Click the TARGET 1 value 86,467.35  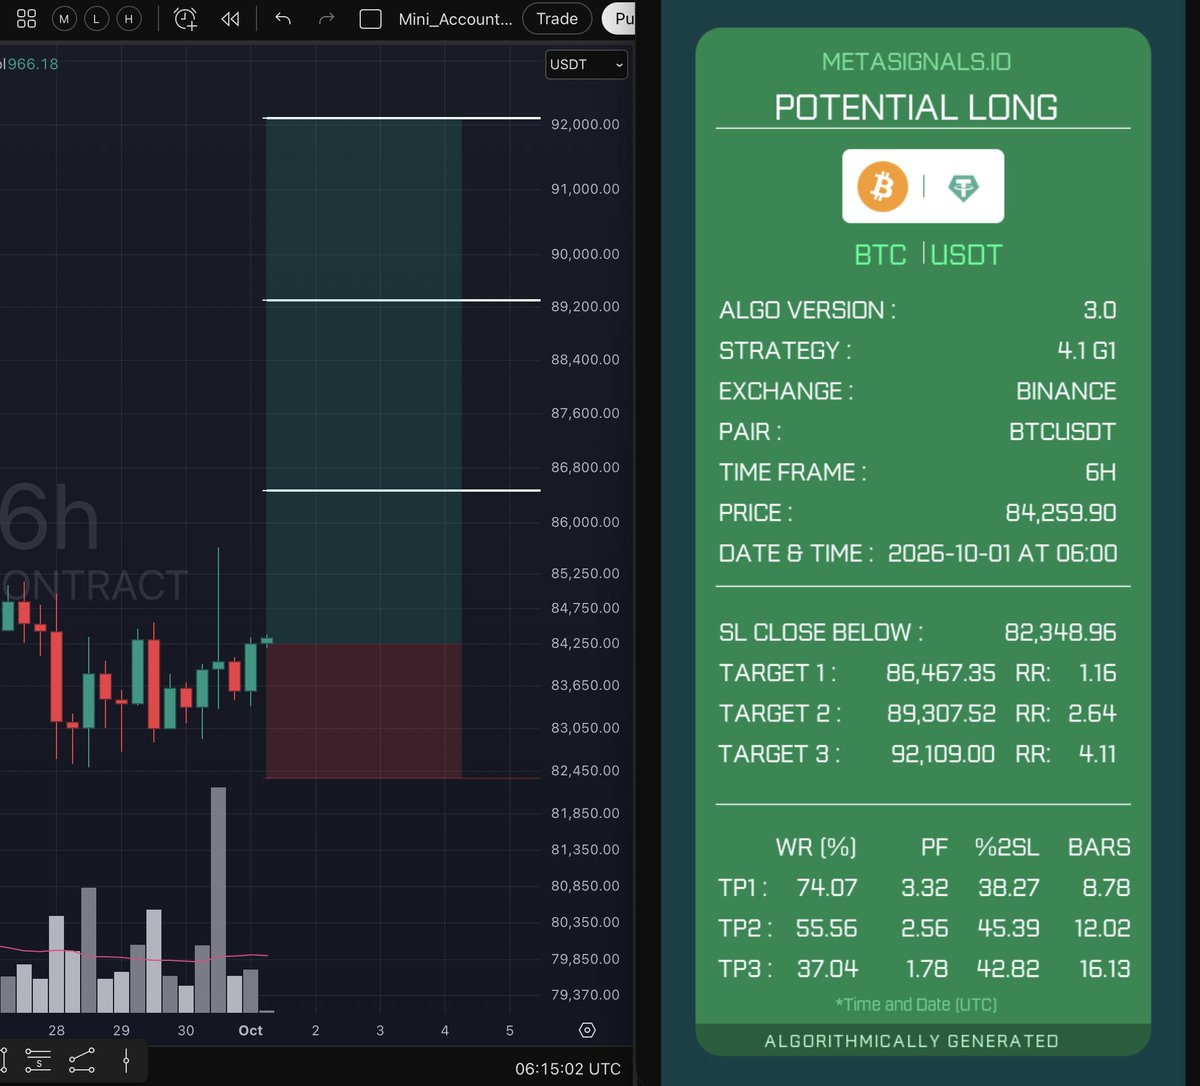(x=941, y=673)
